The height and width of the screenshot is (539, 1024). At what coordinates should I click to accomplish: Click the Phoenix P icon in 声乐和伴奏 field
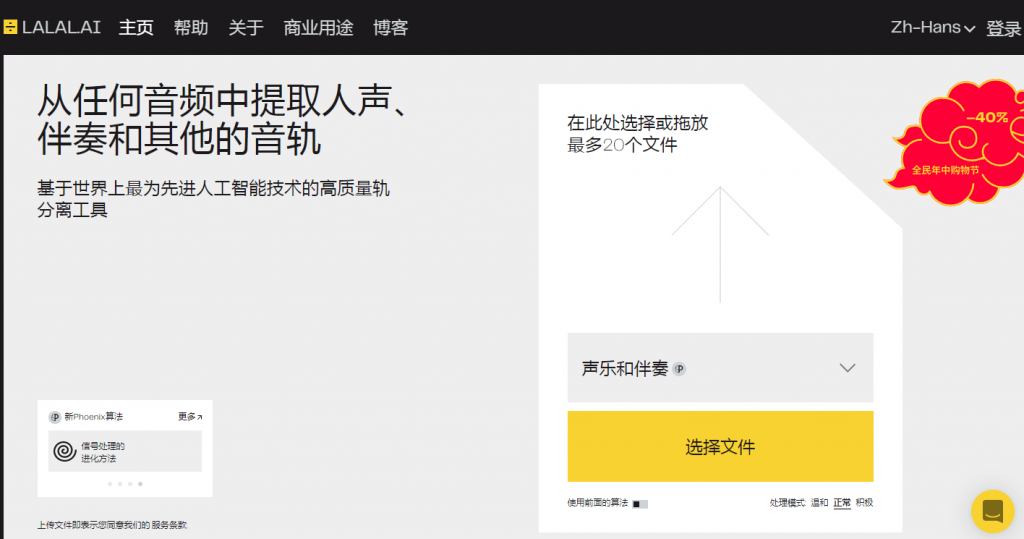(x=679, y=369)
